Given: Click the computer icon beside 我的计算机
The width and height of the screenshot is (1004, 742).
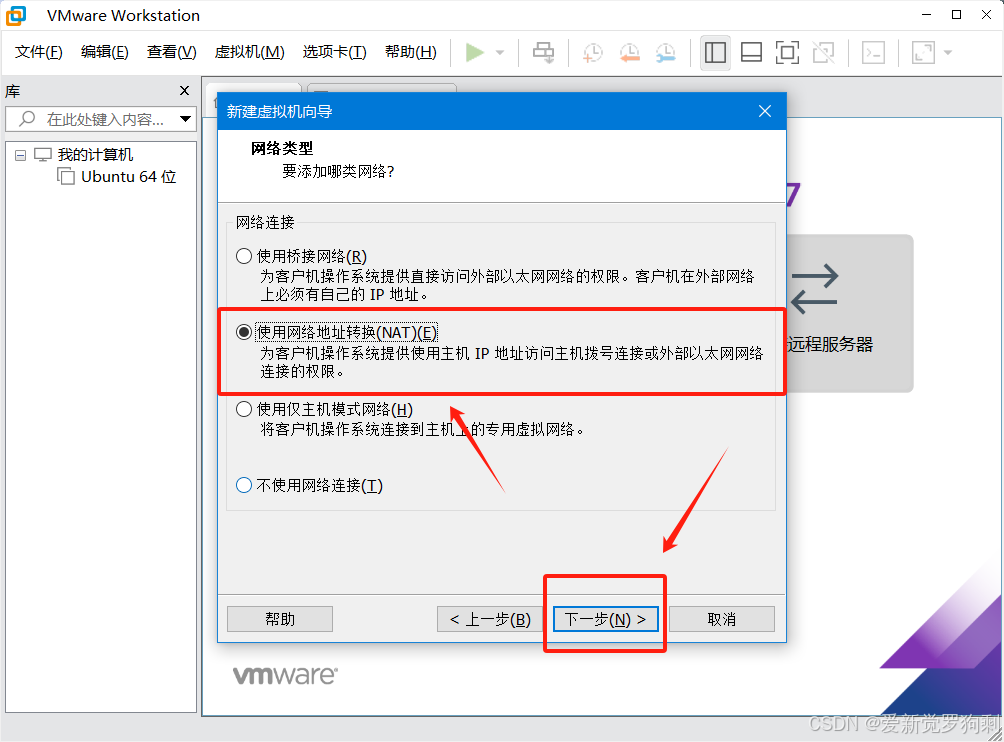Looking at the screenshot, I should point(43,155).
